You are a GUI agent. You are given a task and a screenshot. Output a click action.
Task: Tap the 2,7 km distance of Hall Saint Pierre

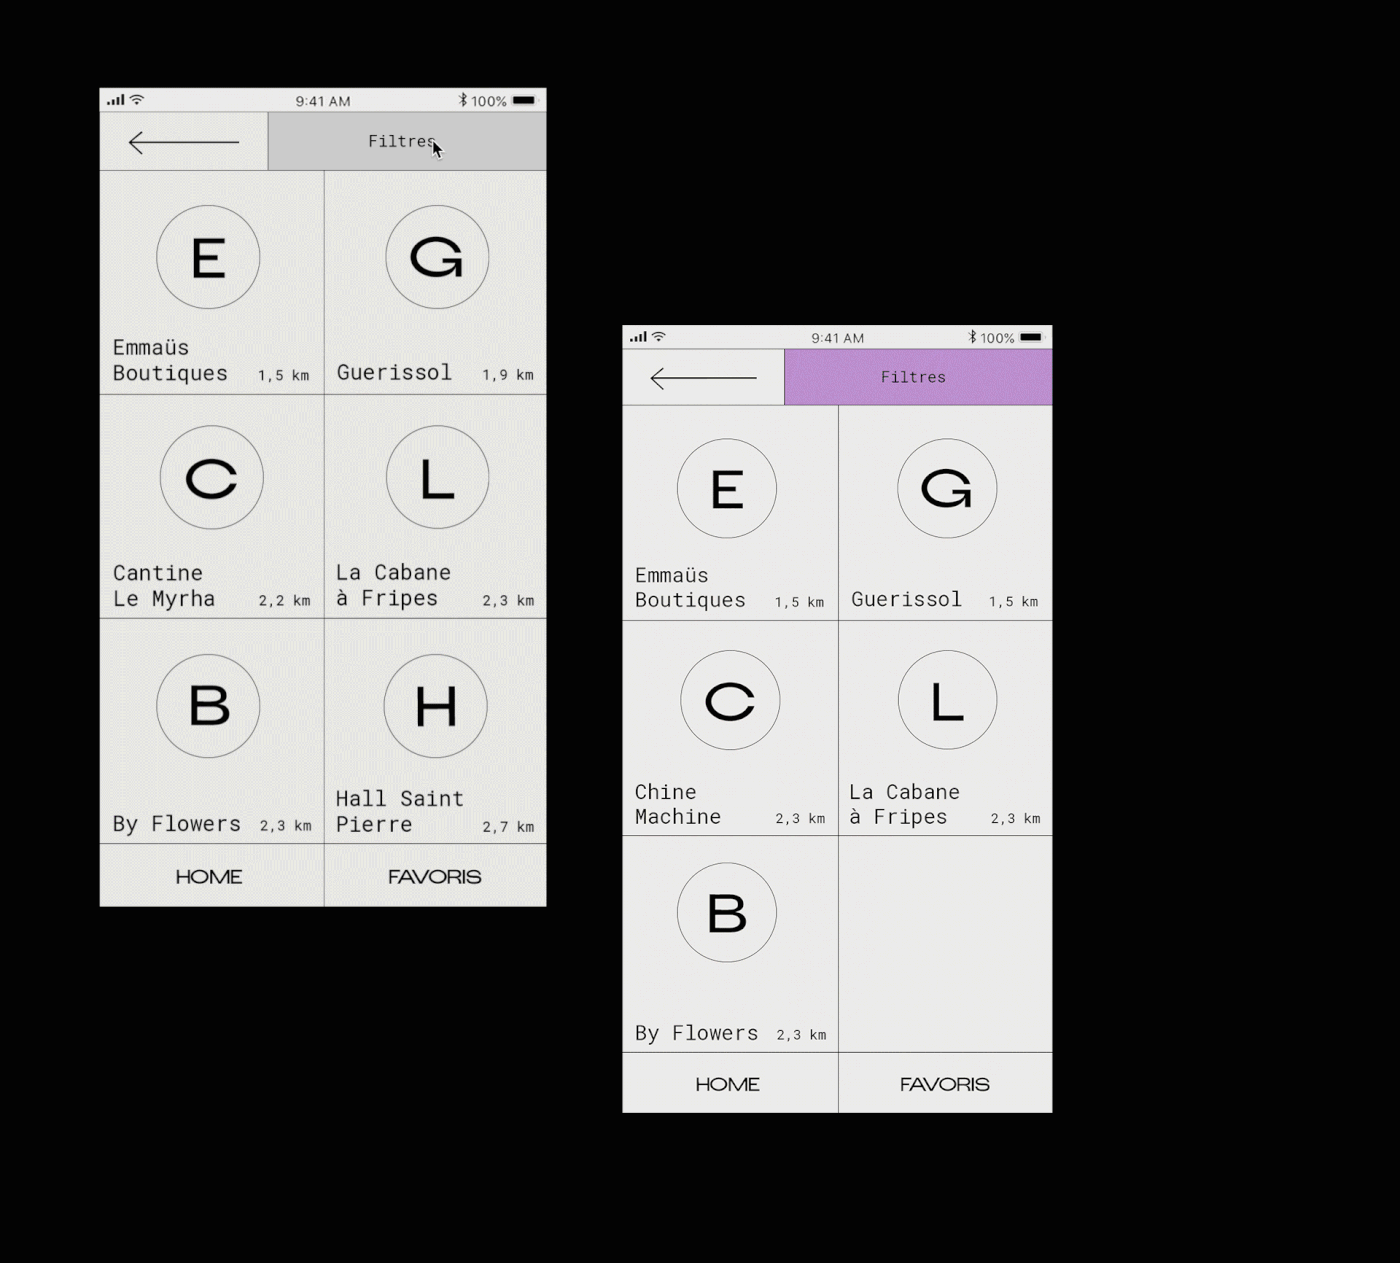(508, 827)
